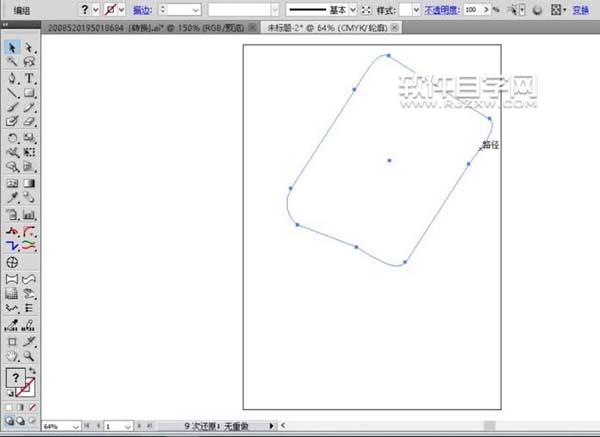
Task: Switch to second screen mode button
Action: coord(21,421)
